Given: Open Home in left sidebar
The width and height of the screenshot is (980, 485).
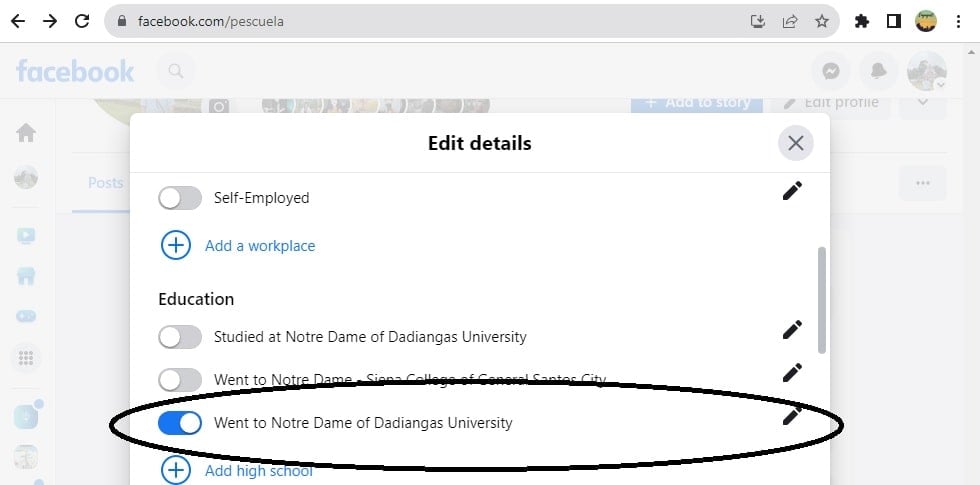Looking at the screenshot, I should 26,132.
